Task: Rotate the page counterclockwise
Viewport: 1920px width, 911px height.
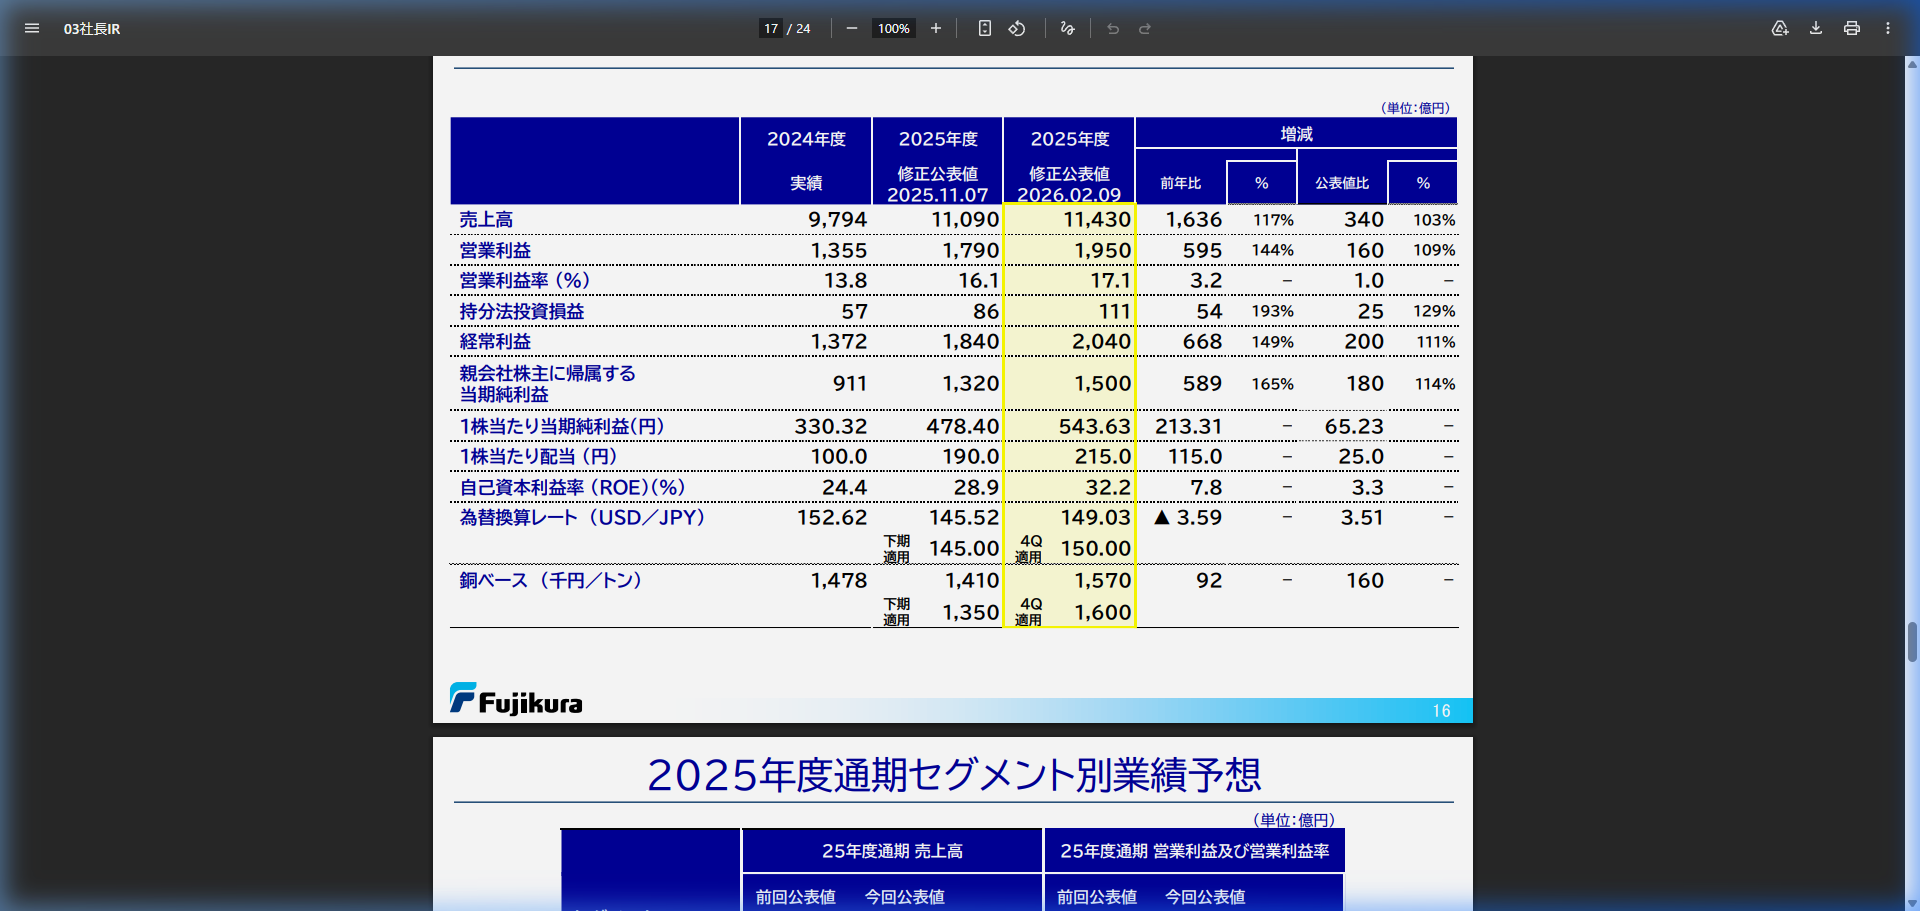Action: (x=1017, y=29)
